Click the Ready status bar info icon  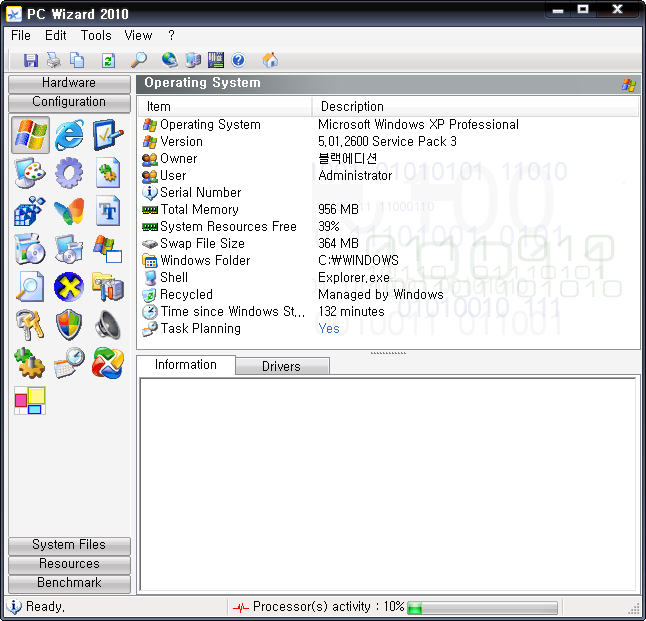(x=14, y=607)
